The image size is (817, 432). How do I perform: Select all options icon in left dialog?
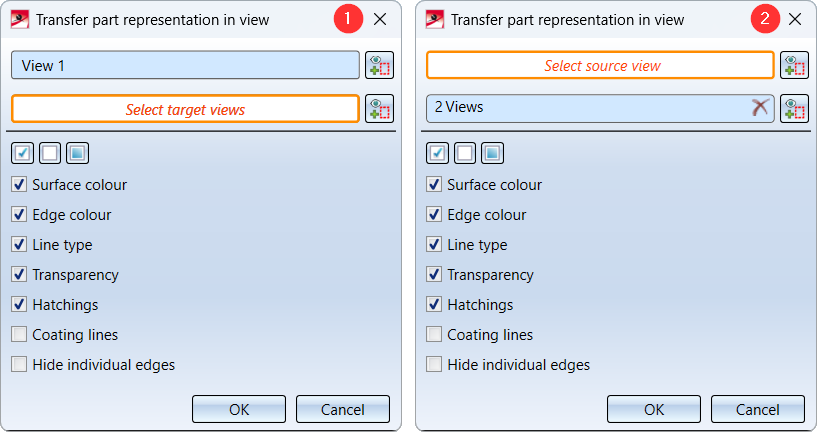[23, 153]
